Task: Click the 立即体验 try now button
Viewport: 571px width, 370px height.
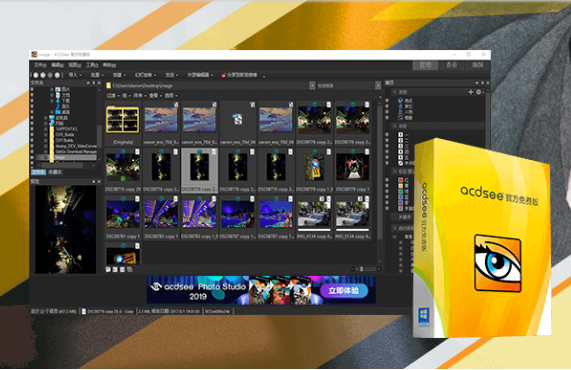Action: [x=344, y=290]
